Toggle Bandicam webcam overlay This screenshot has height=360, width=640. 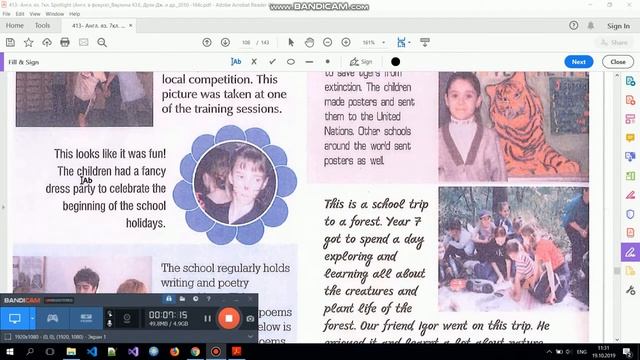[127, 318]
